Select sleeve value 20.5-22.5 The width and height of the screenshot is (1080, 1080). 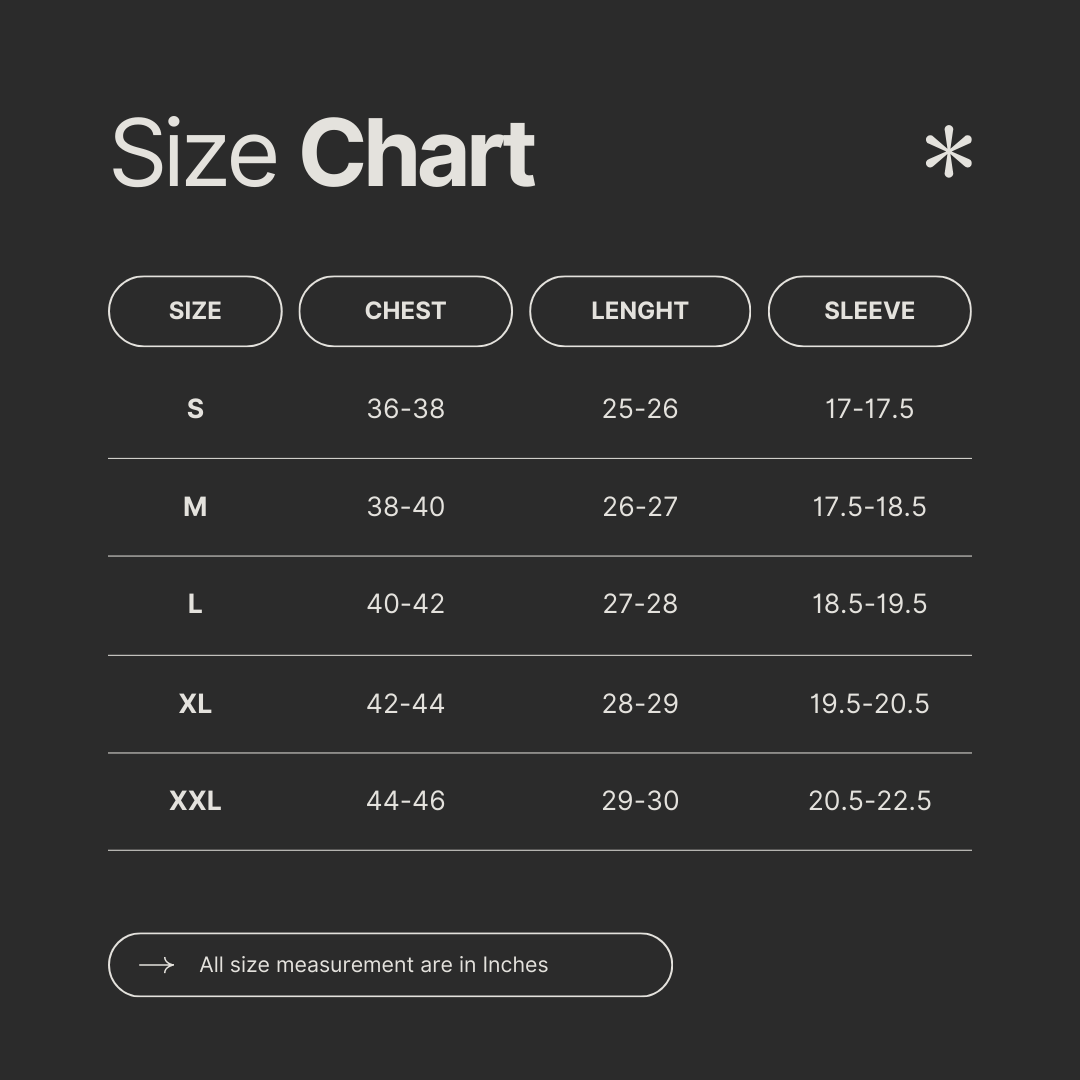pos(869,801)
